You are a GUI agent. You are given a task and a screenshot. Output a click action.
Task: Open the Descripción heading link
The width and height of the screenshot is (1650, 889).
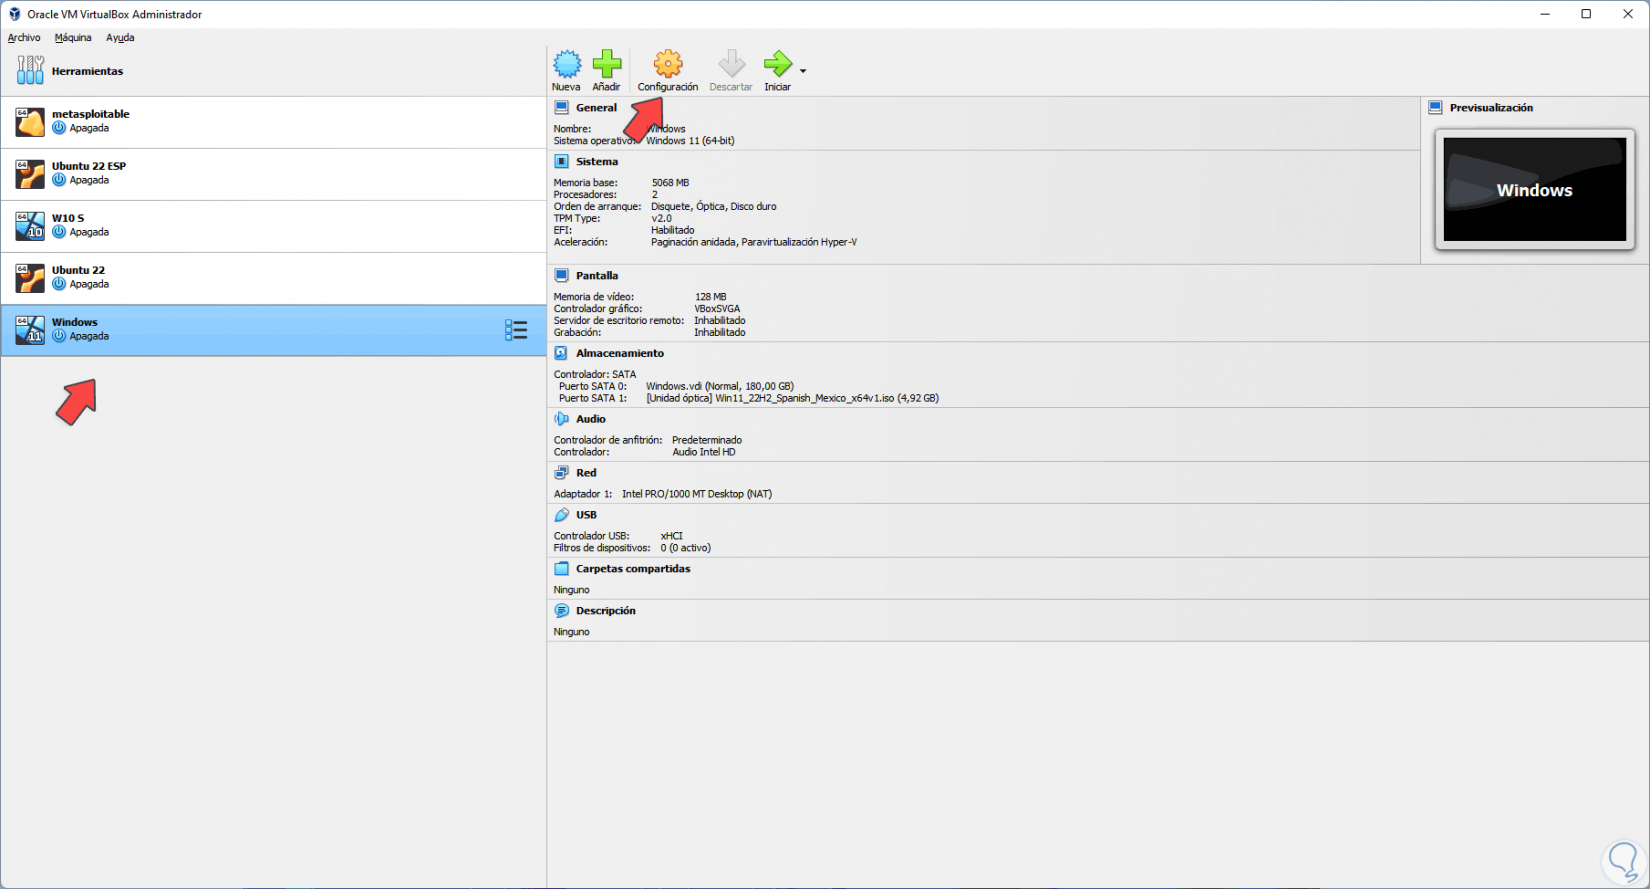(x=606, y=612)
